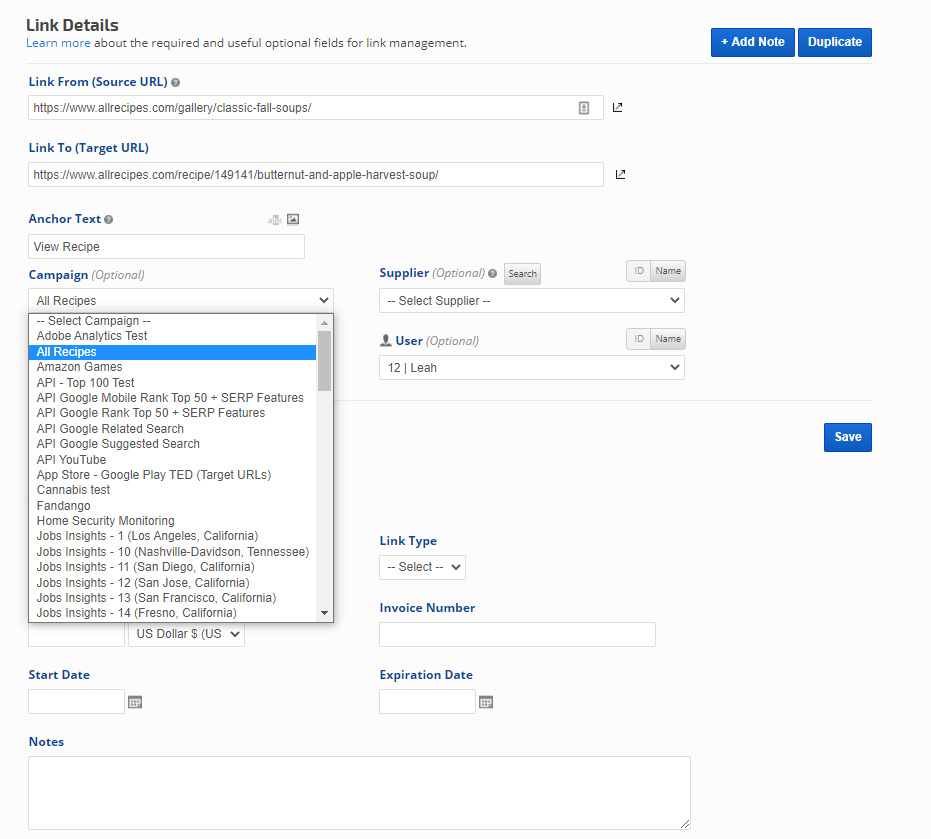Image resolution: width=931 pixels, height=839 pixels.
Task: Open the Link Type dropdown
Action: tap(422, 567)
